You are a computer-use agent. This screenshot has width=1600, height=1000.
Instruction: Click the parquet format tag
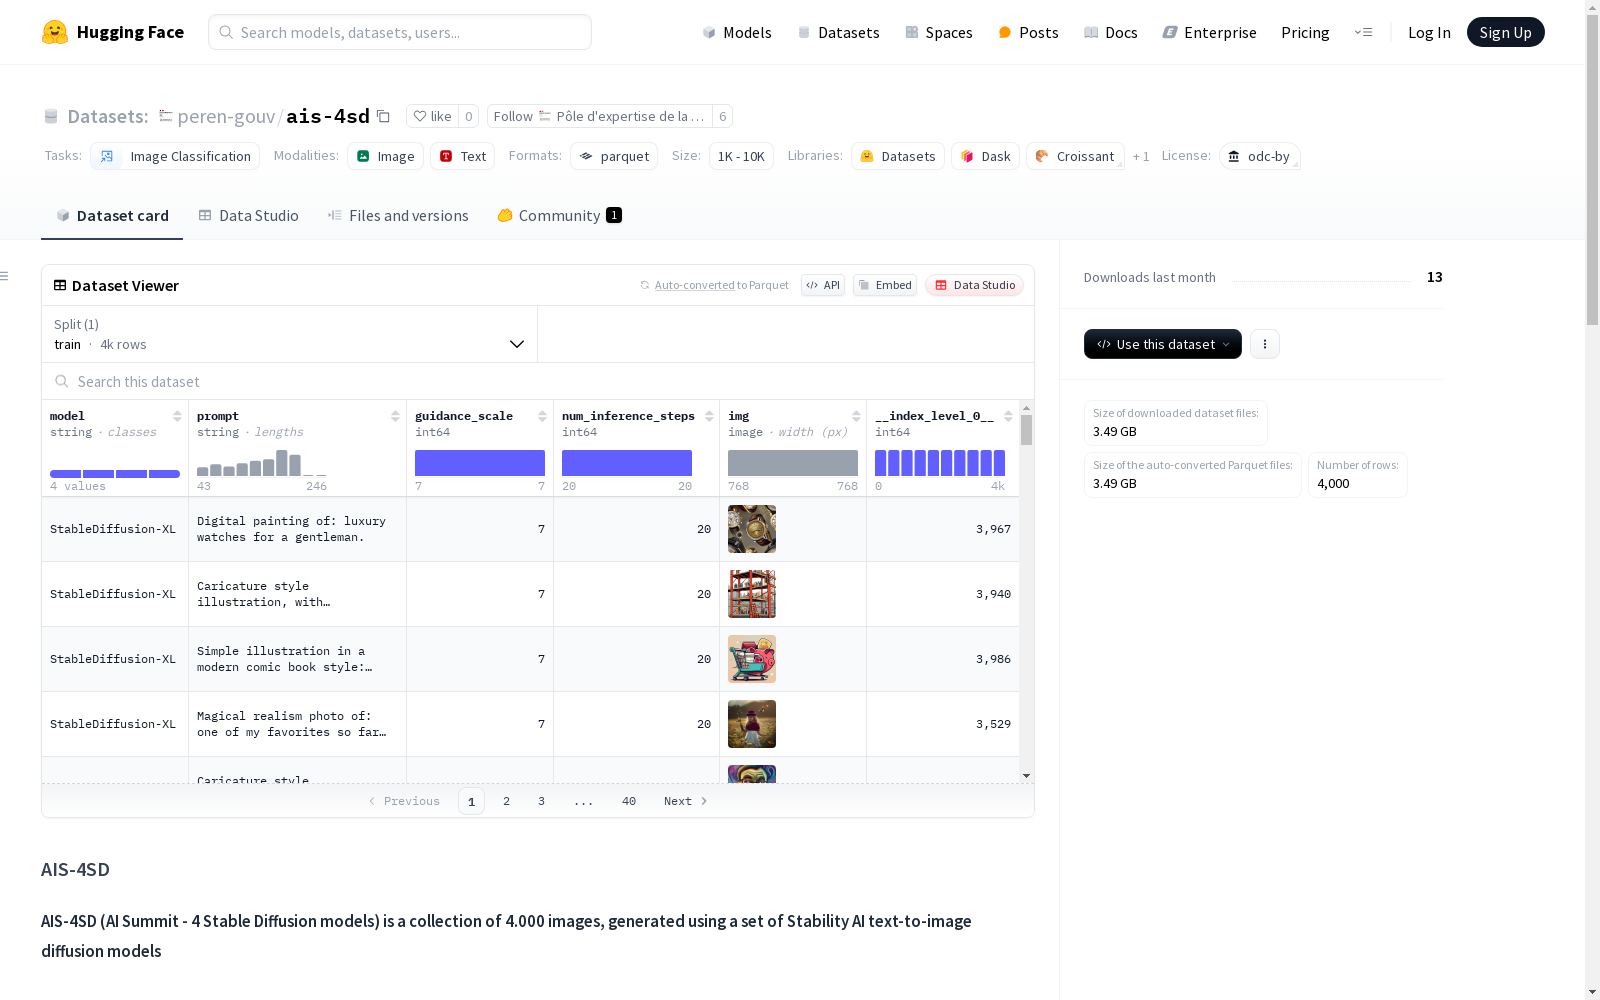614,156
